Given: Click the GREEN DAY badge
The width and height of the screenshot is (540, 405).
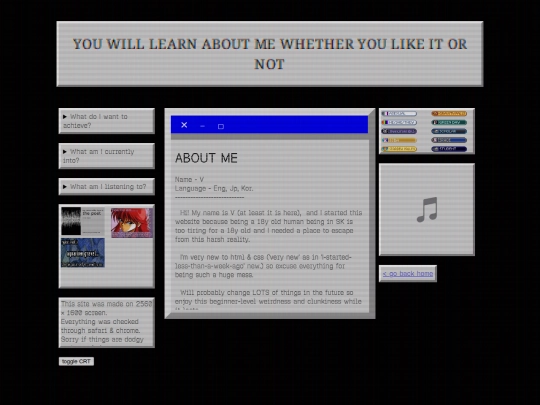Looking at the screenshot, I should [x=449, y=122].
